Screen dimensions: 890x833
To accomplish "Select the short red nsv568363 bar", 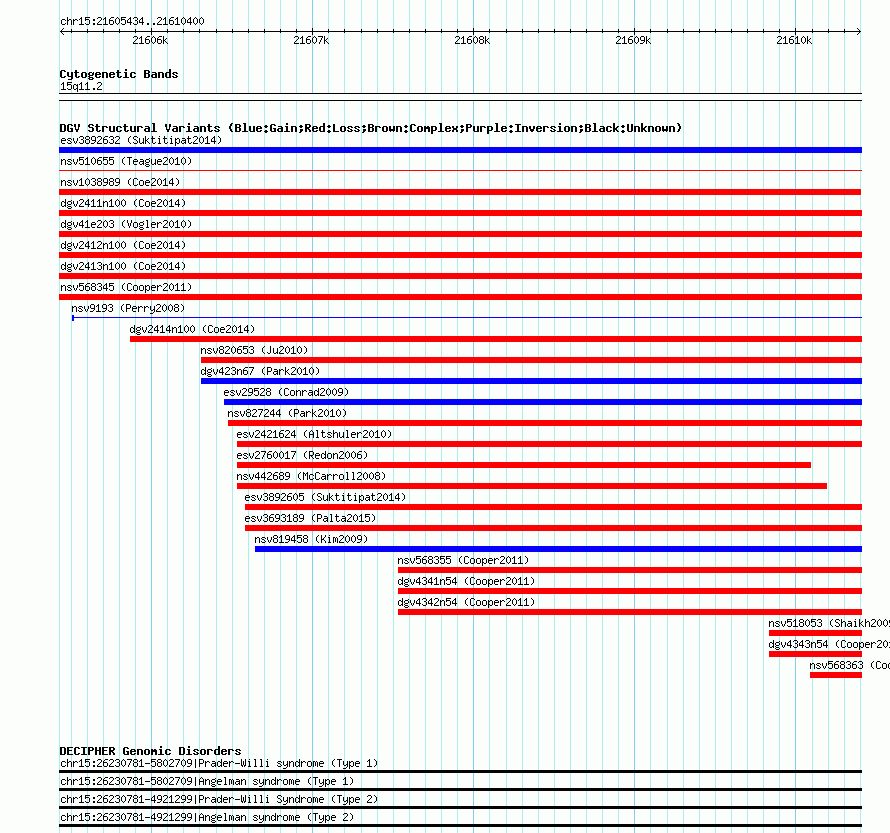I will 836,675.
